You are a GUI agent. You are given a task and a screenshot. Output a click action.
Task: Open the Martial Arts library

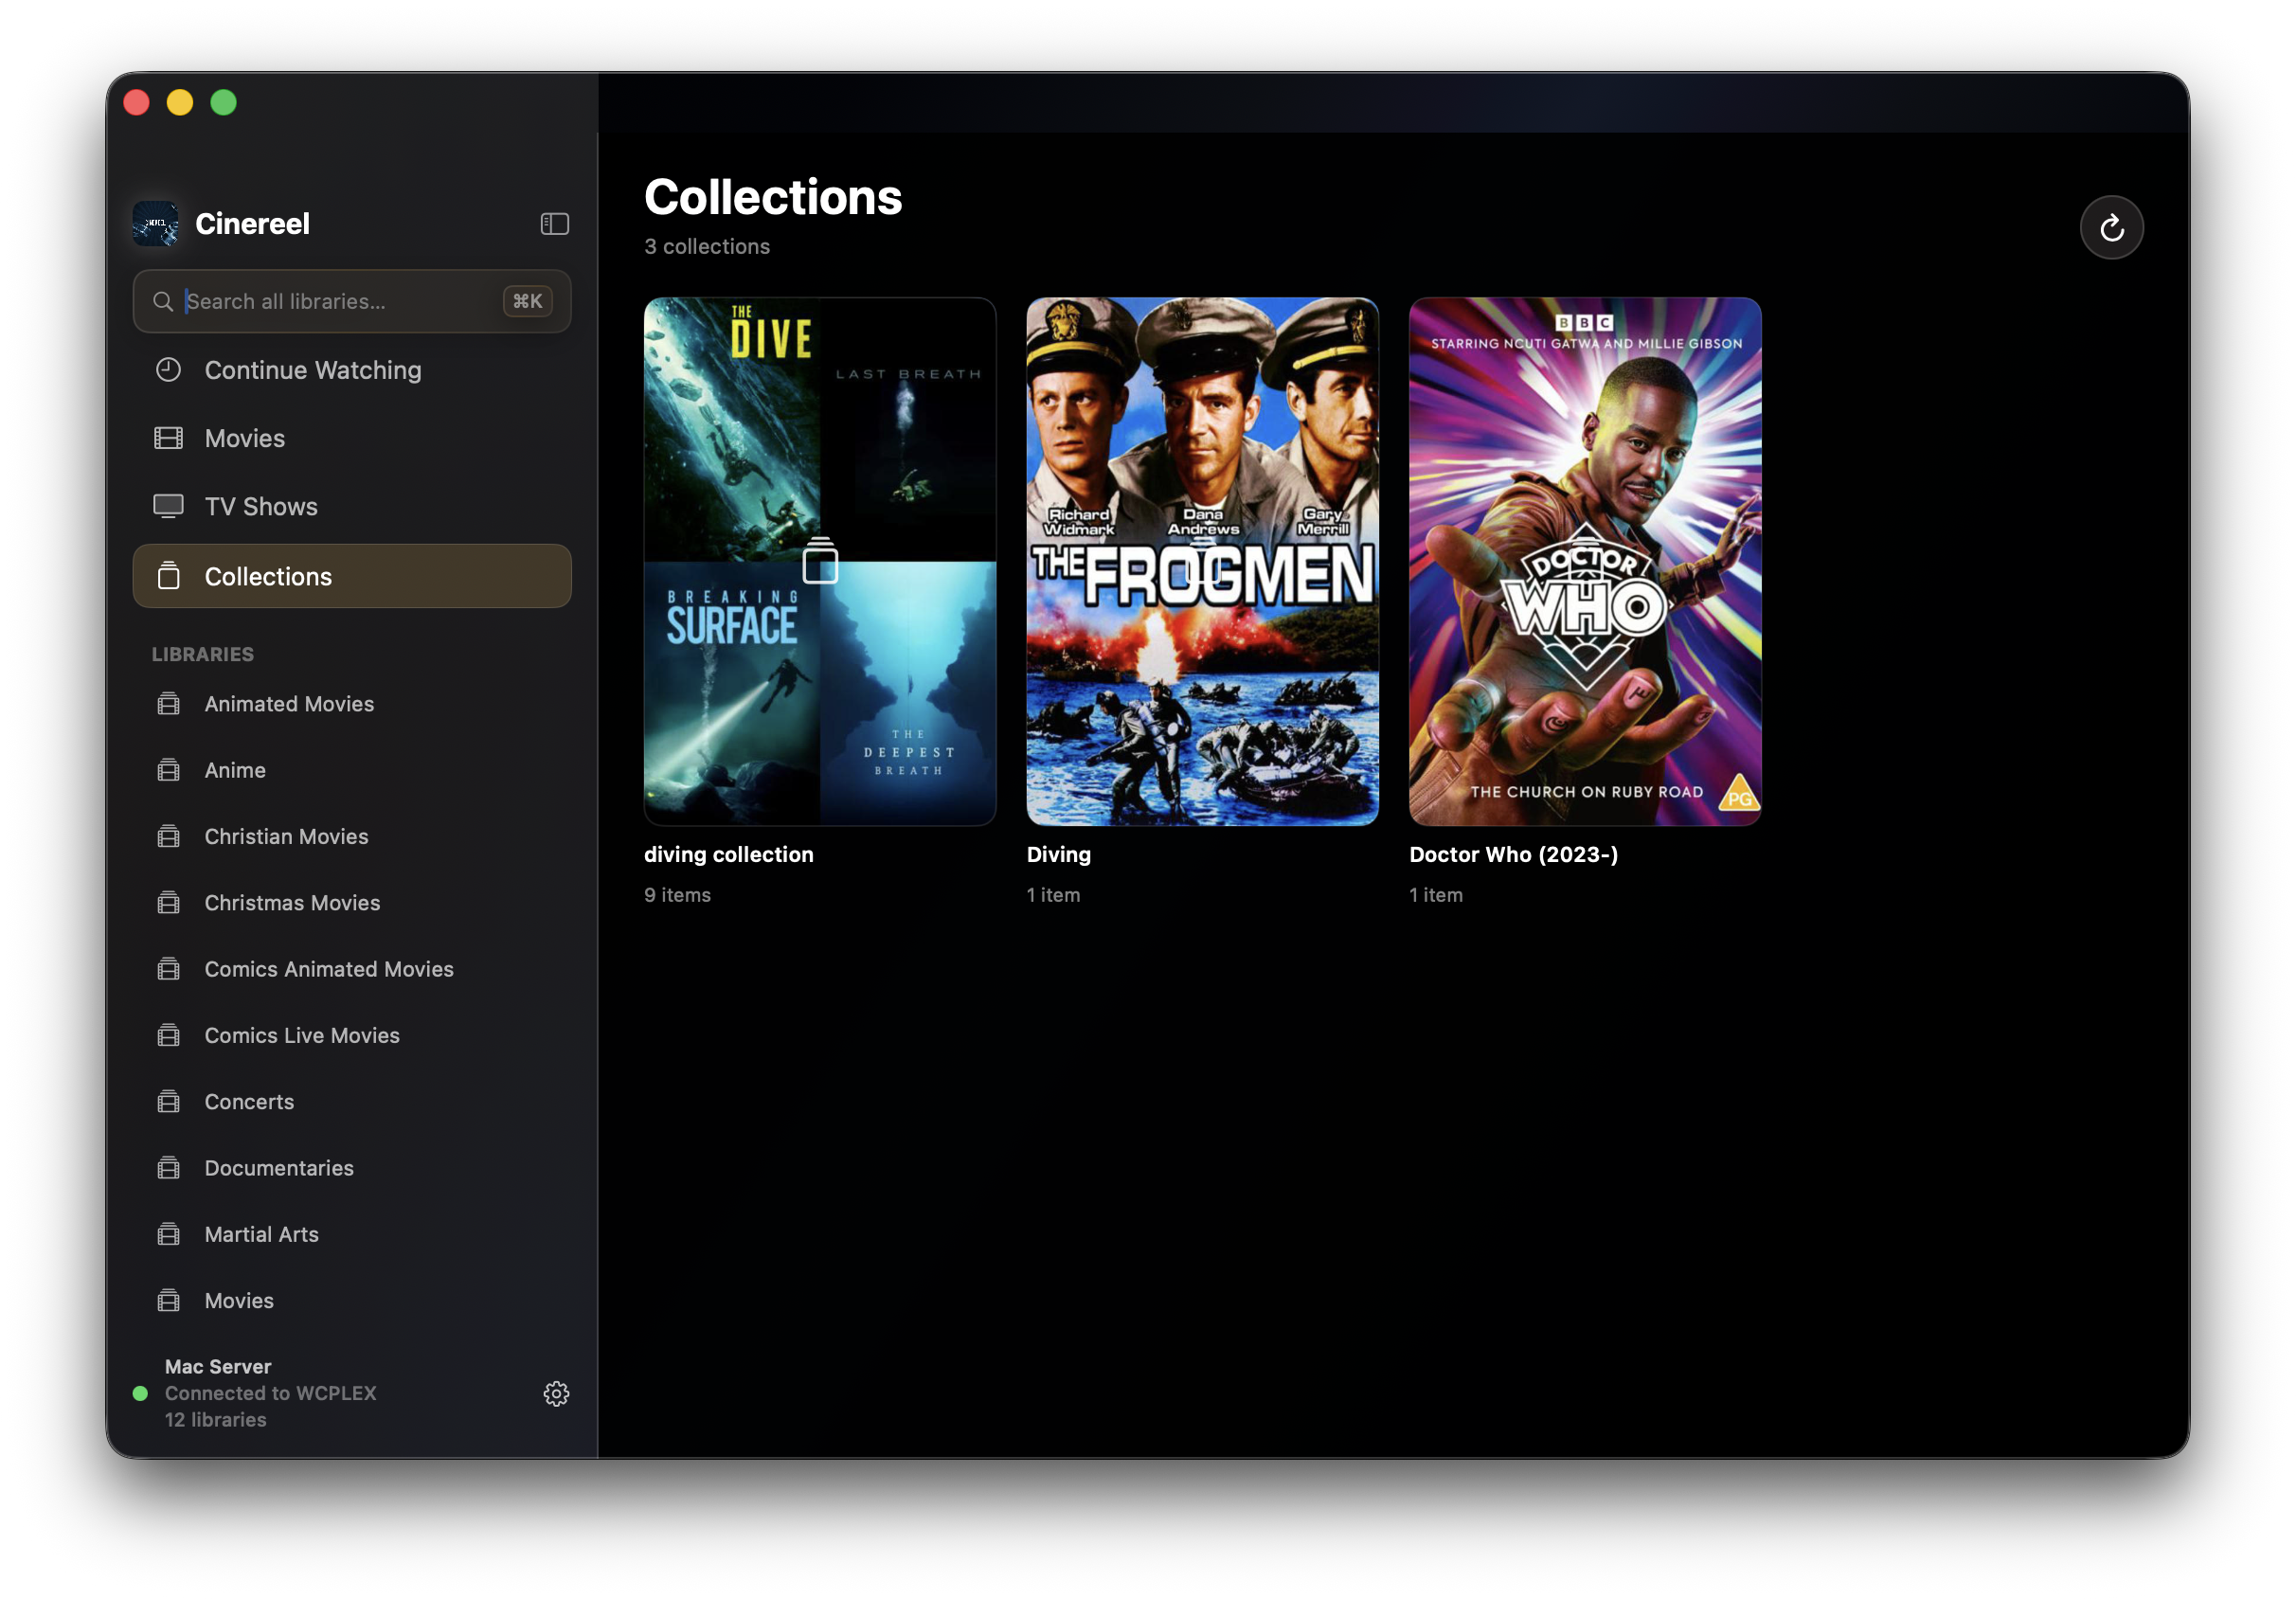coord(352,1234)
